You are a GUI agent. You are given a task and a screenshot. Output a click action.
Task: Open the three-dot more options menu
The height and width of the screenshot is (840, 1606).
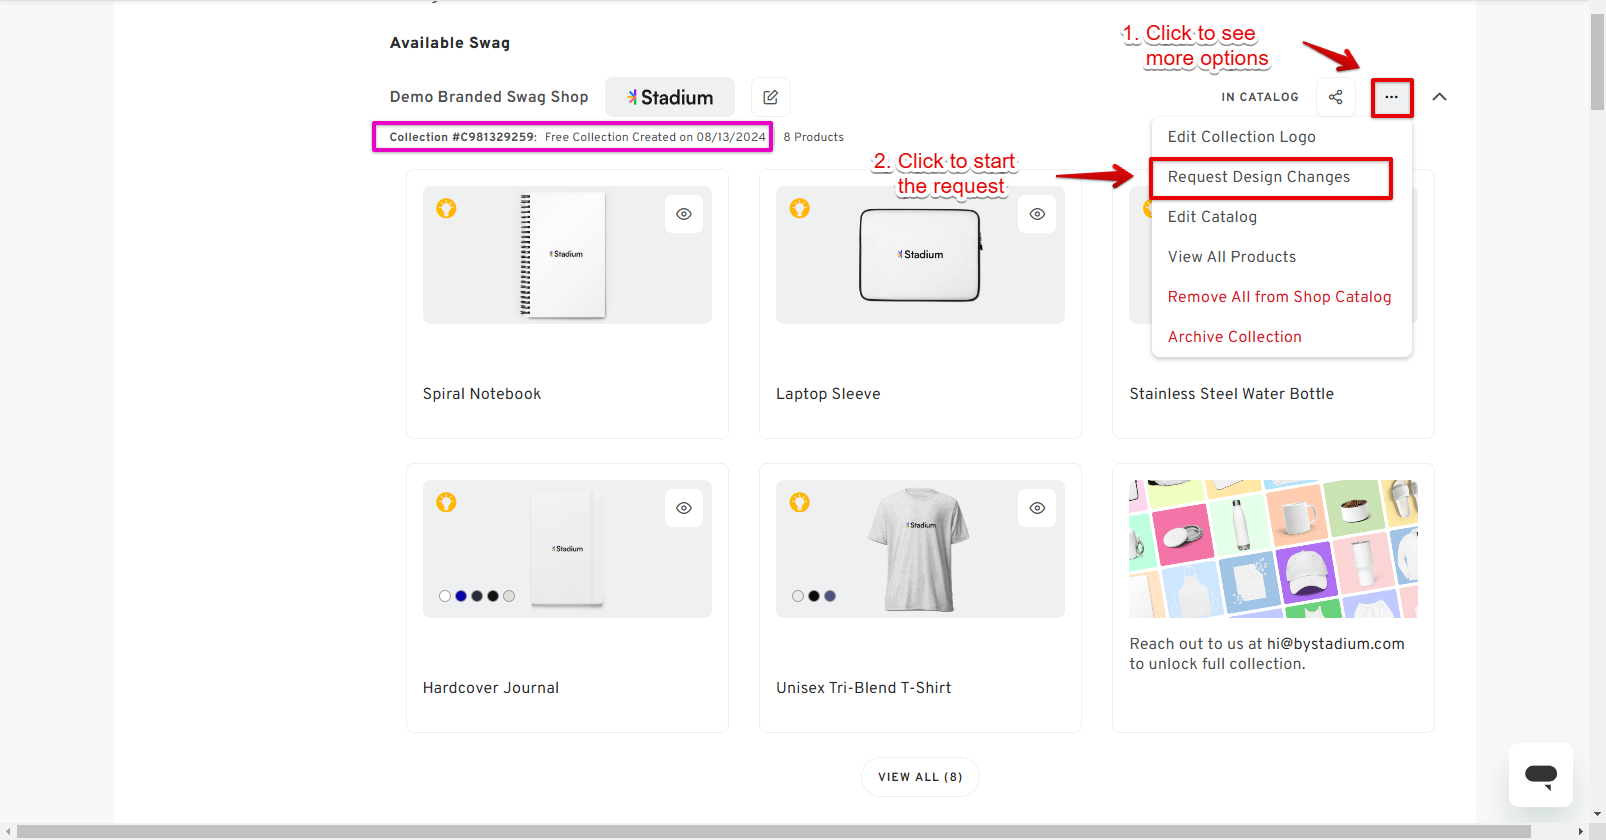coord(1391,97)
